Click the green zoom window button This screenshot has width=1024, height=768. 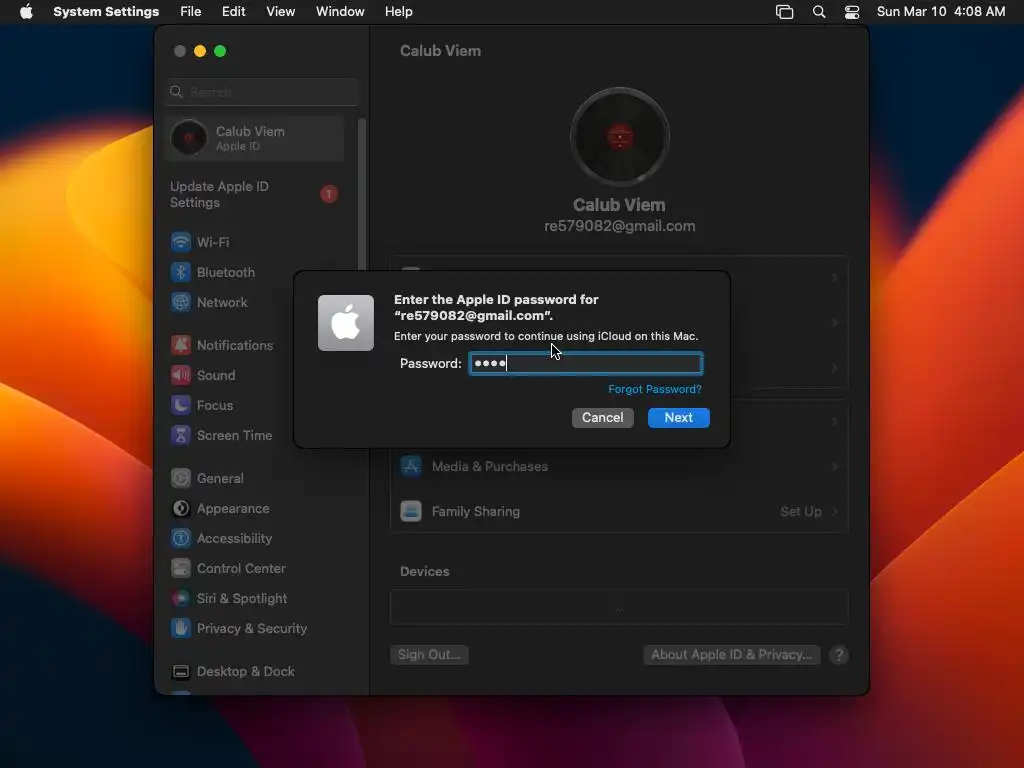pos(220,51)
